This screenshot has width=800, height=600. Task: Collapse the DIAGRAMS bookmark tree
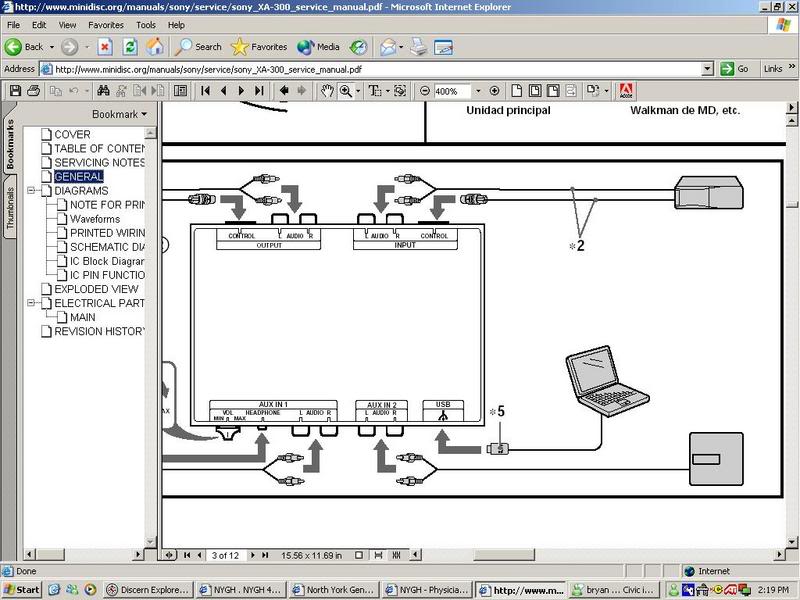coord(32,190)
